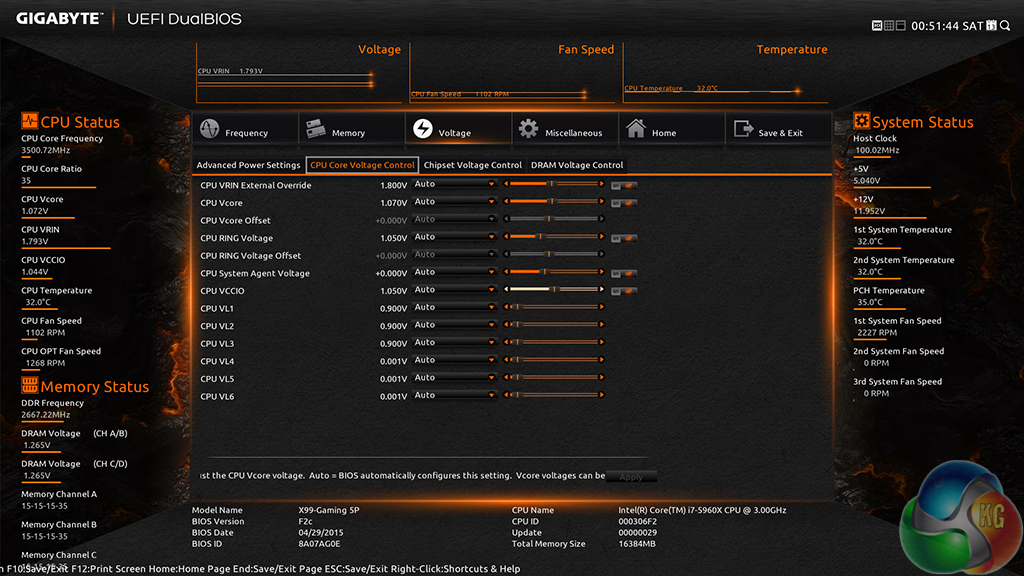Click the Apply button

(x=631, y=477)
